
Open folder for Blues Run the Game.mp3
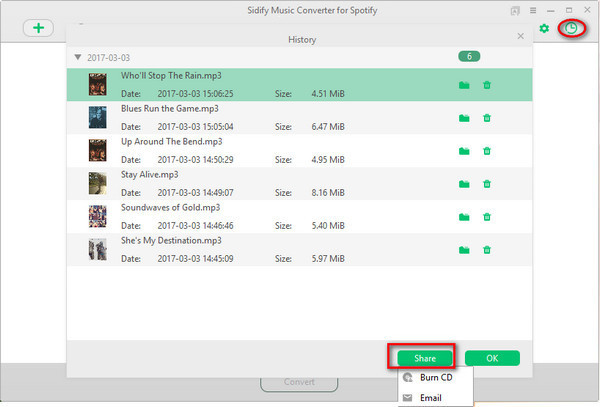[464, 118]
